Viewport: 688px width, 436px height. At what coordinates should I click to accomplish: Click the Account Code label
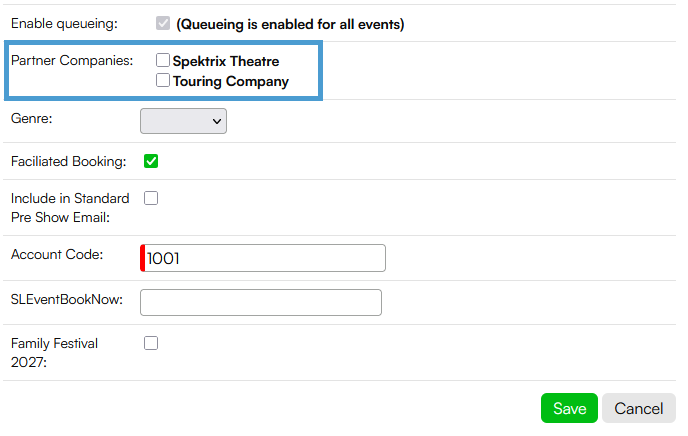point(57,254)
